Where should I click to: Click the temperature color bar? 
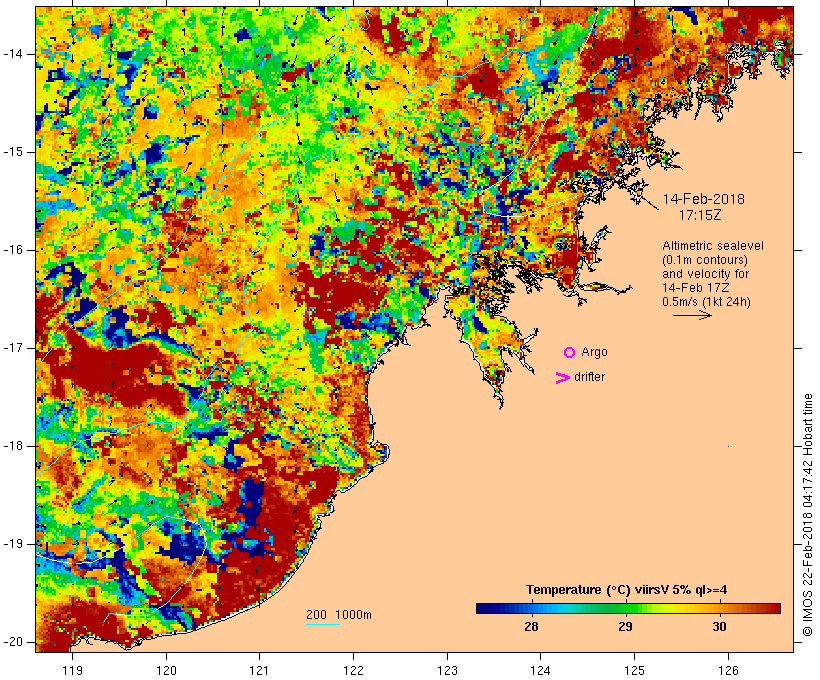628,608
